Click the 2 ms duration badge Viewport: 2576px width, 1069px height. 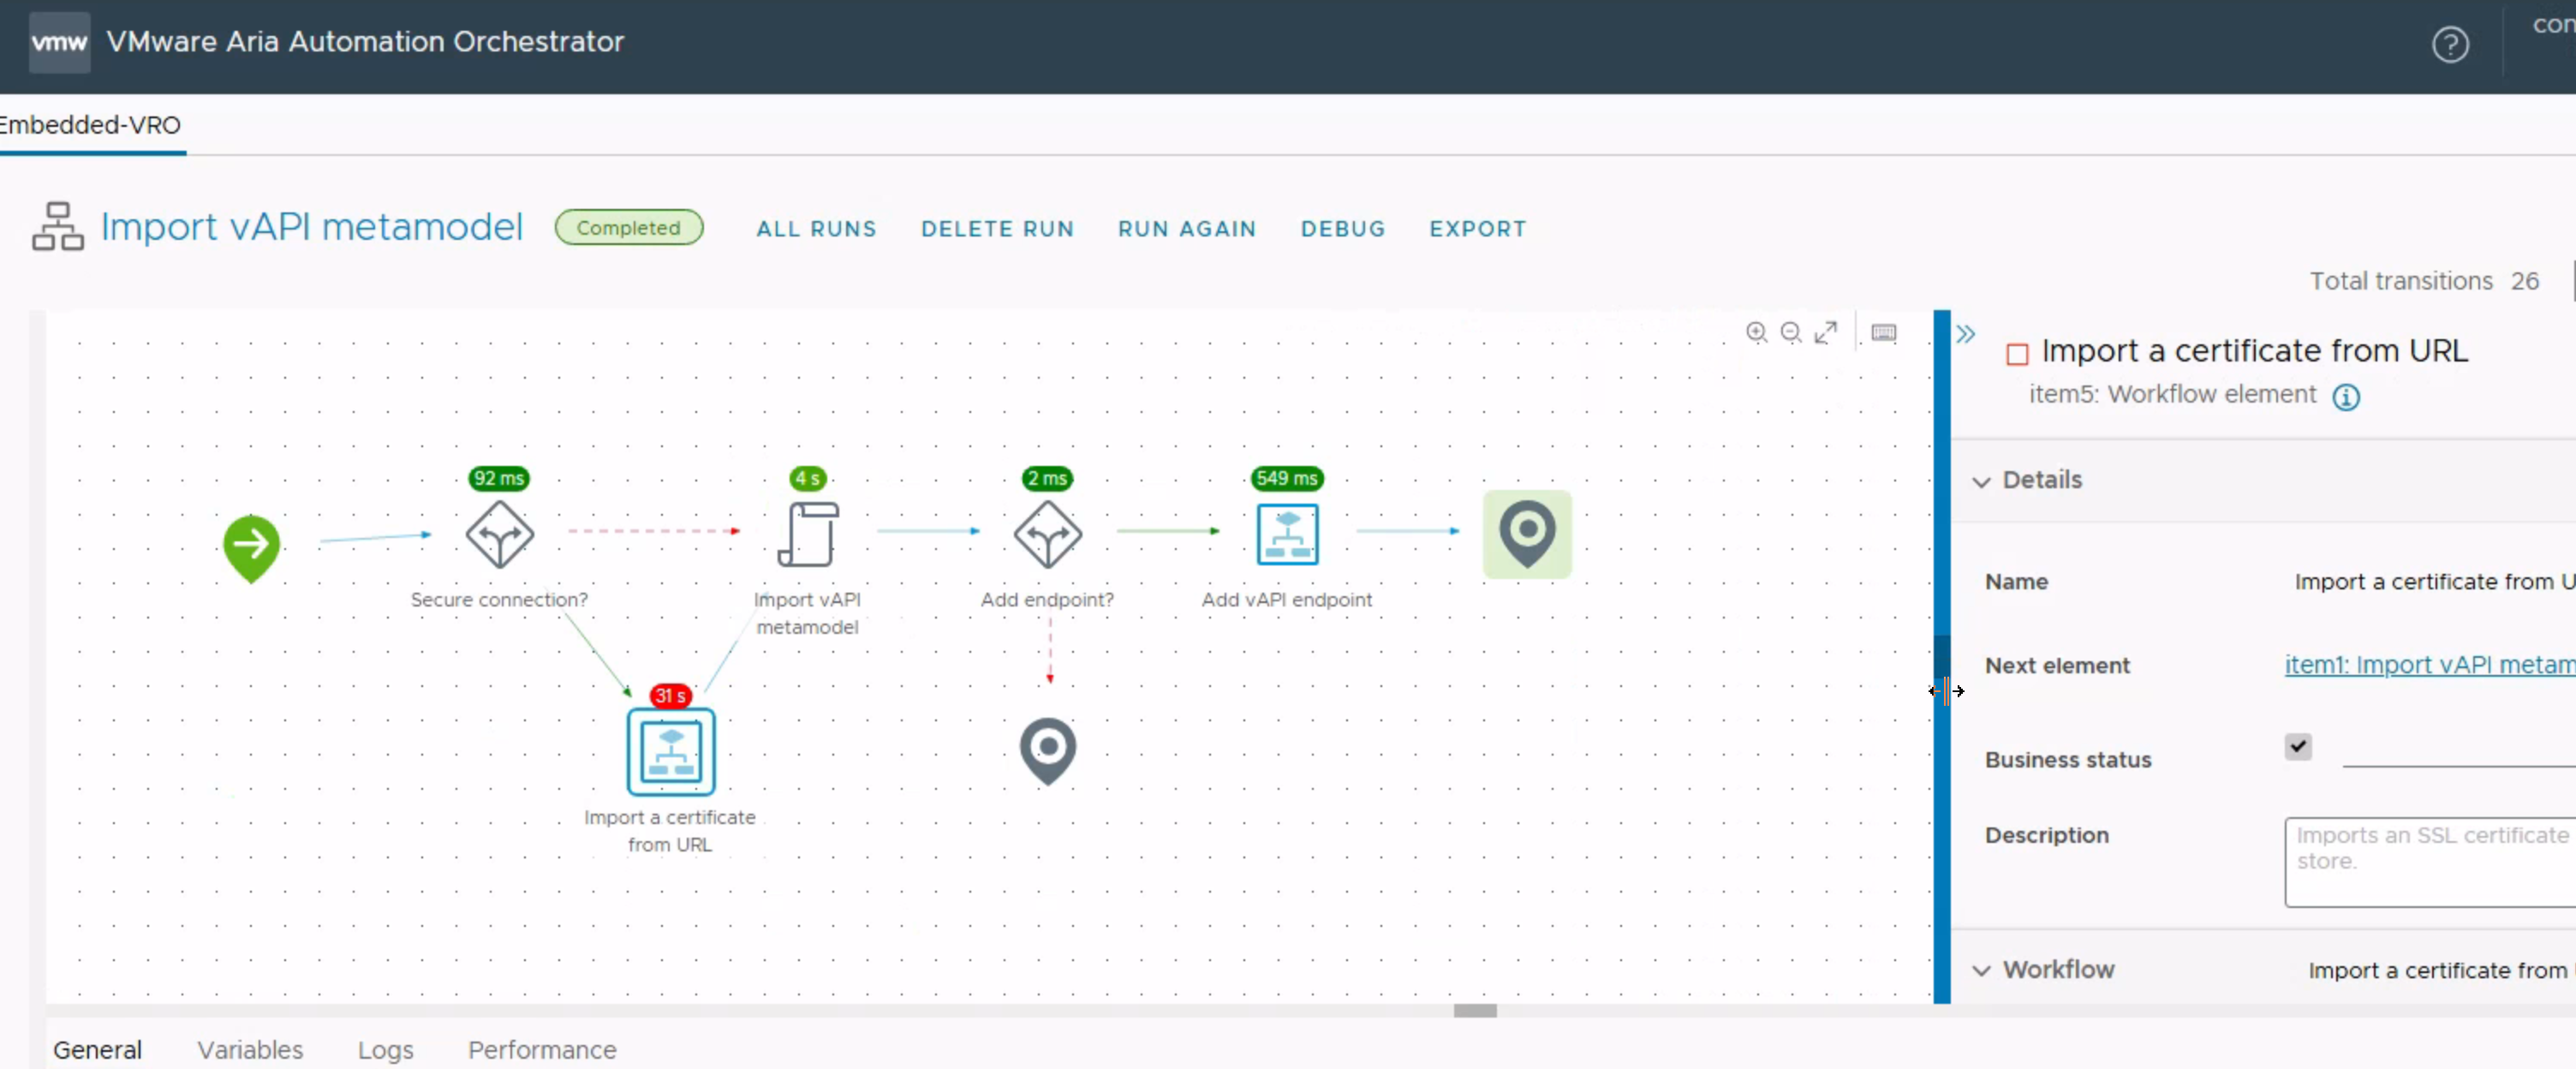[1047, 478]
